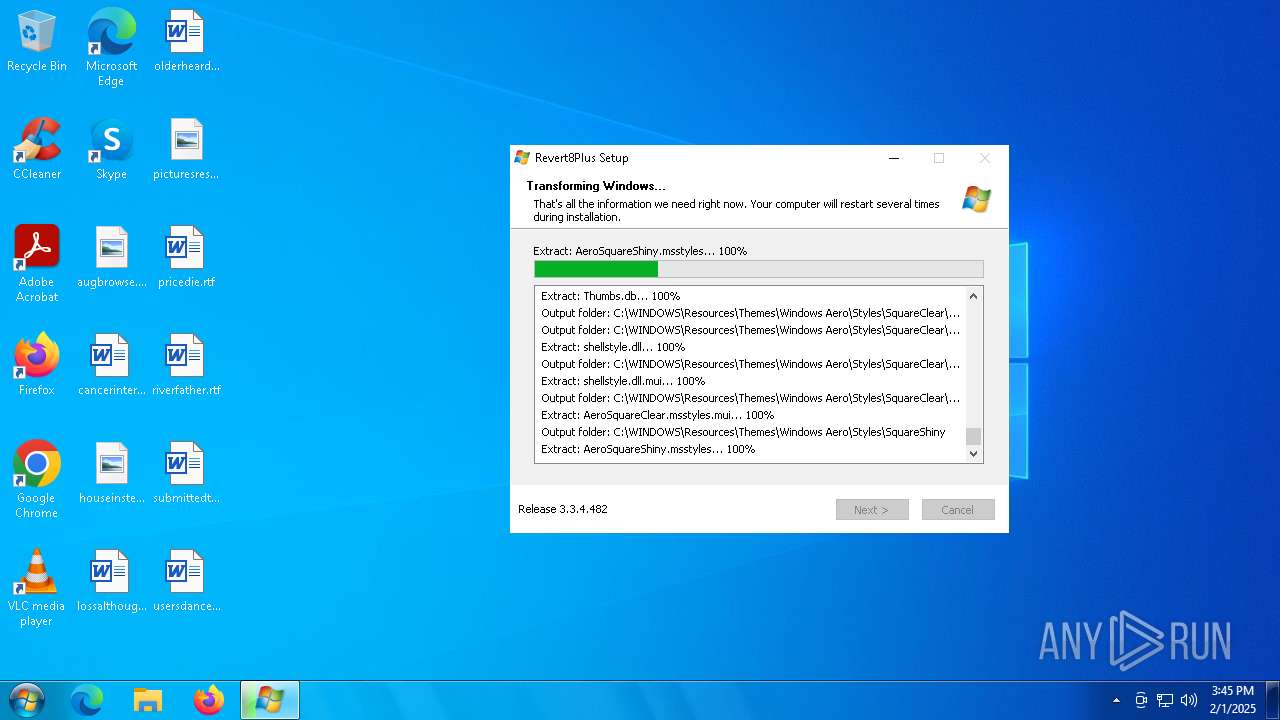Click the extraction progress bar
Image resolution: width=1280 pixels, height=720 pixels.
(759, 269)
